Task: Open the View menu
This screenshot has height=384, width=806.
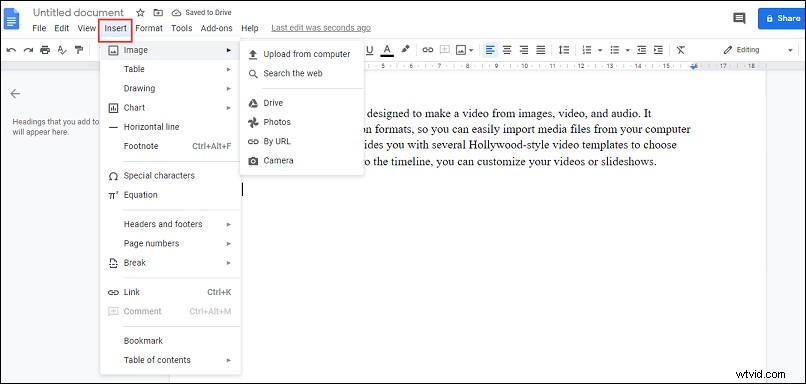Action: 86,28
